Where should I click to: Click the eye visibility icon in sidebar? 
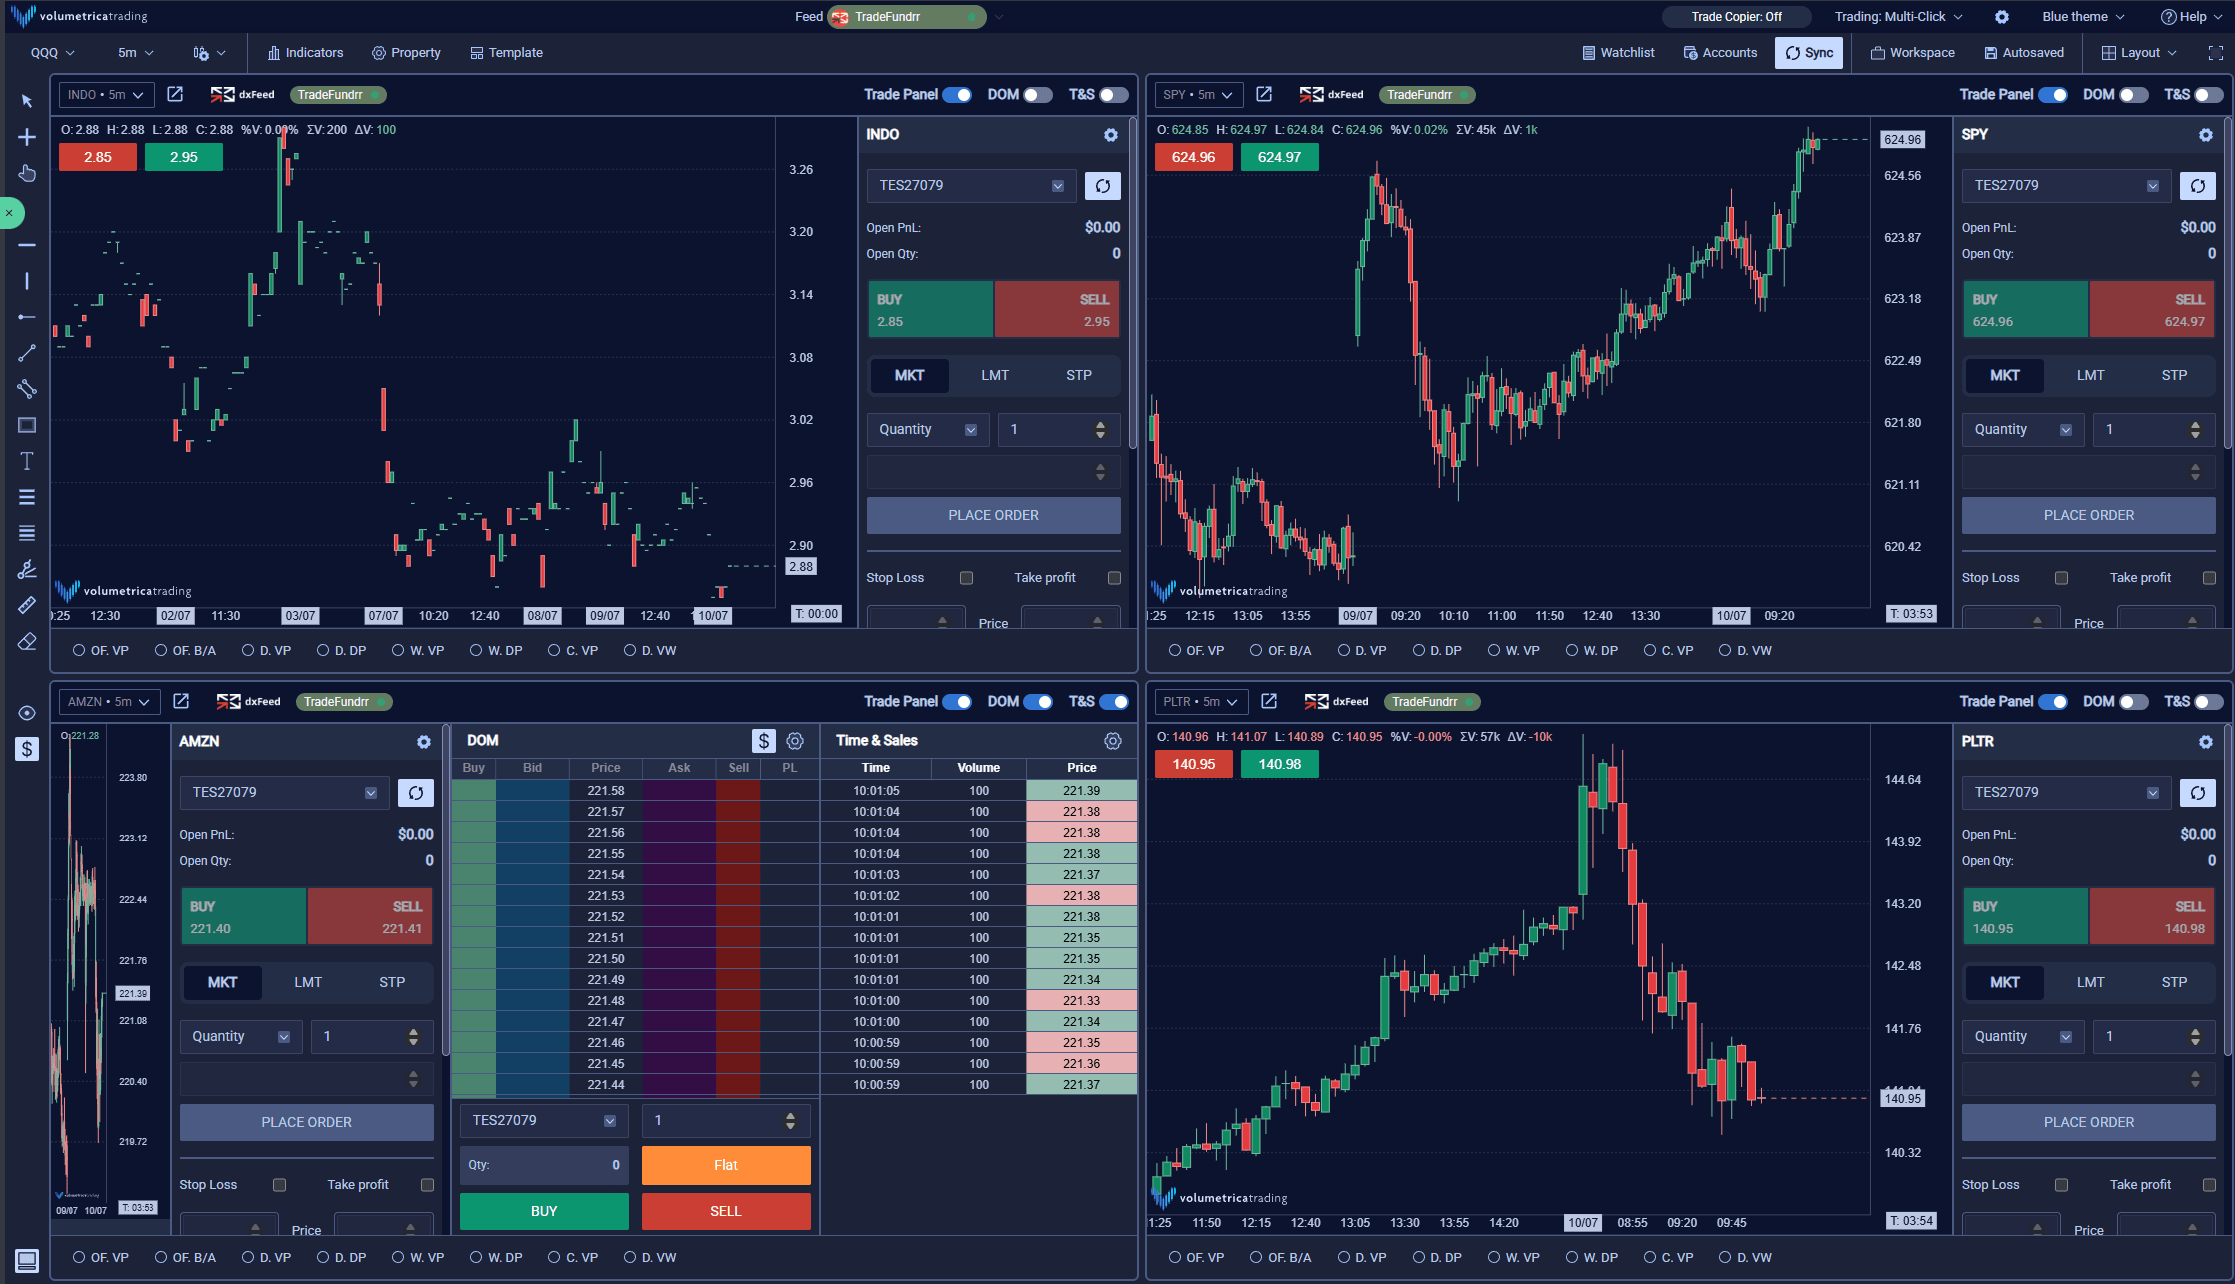[27, 713]
